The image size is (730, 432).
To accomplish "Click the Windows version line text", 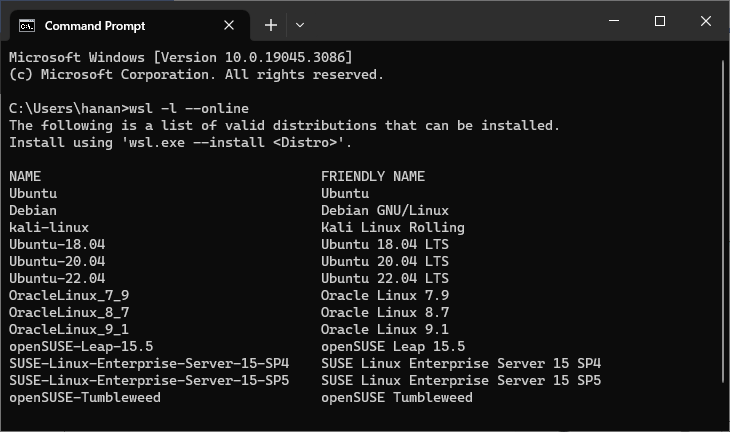I will [181, 57].
